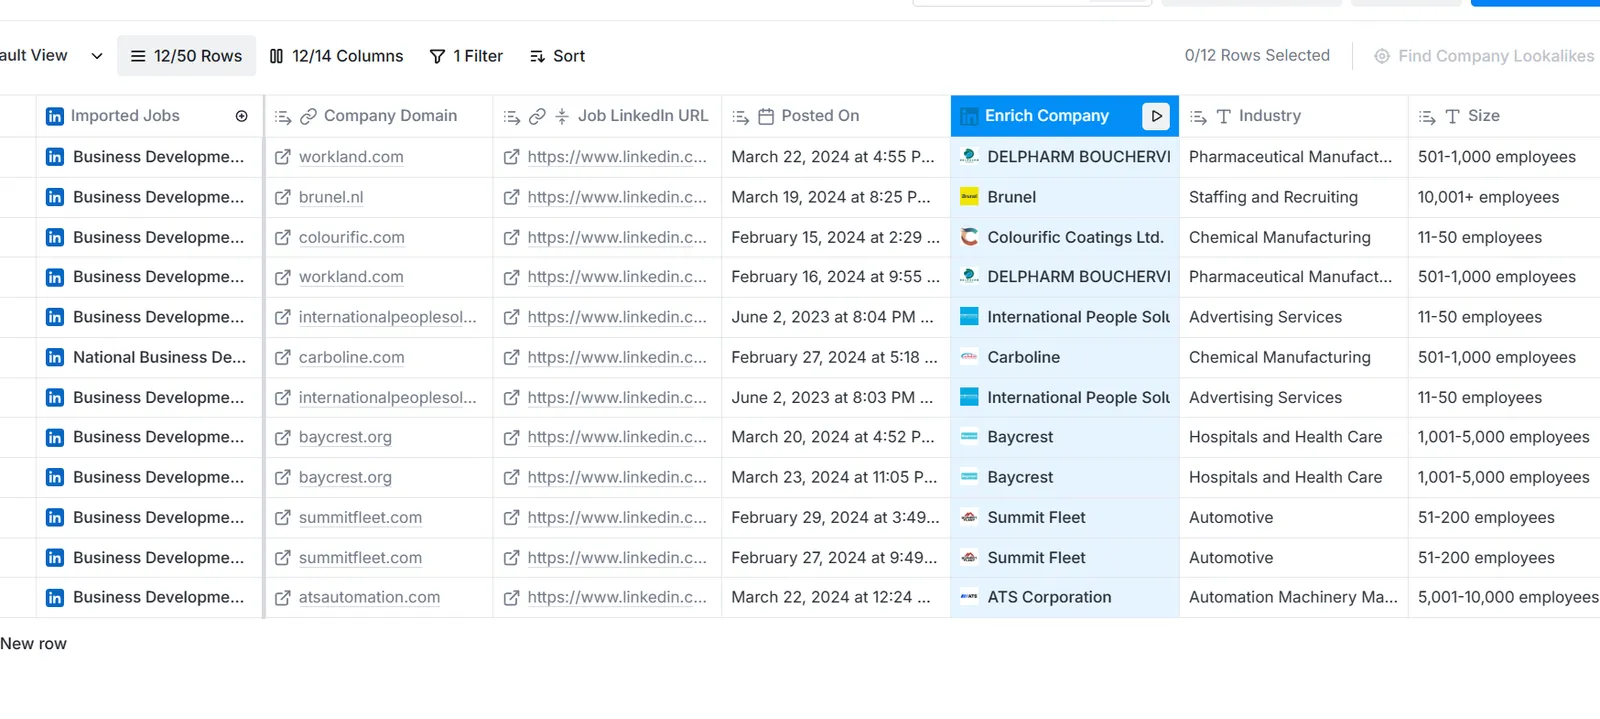
Task: Select the ATS Corporation company cell
Action: coord(1065,597)
